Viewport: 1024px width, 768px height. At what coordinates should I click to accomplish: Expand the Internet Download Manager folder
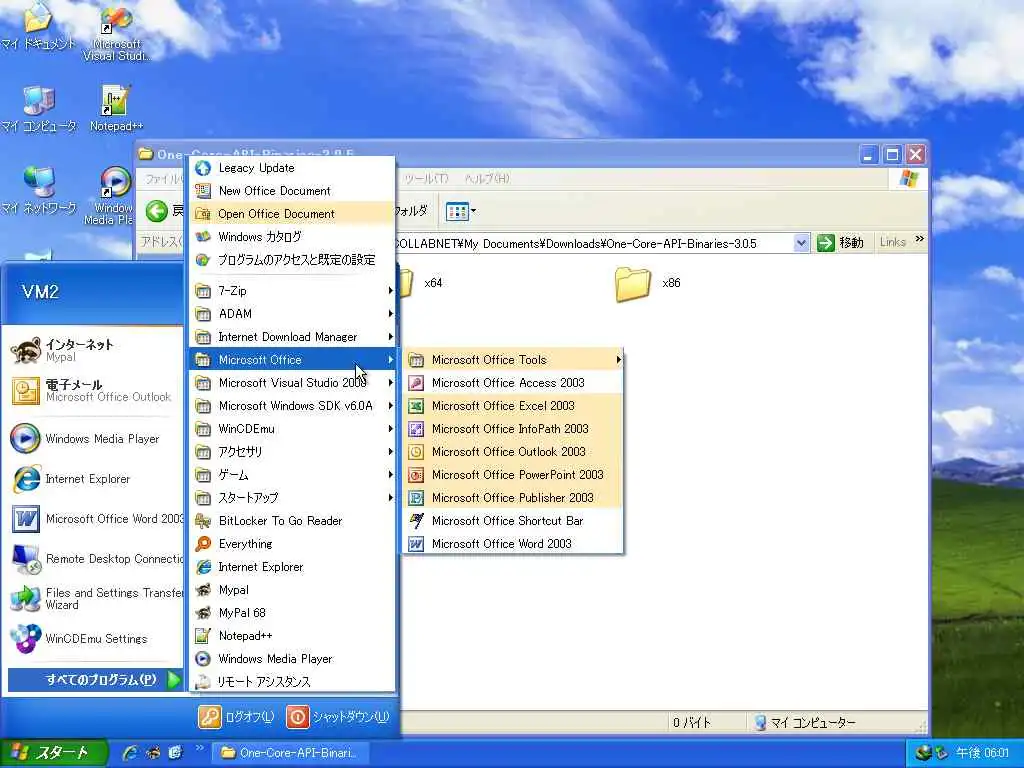tap(292, 337)
